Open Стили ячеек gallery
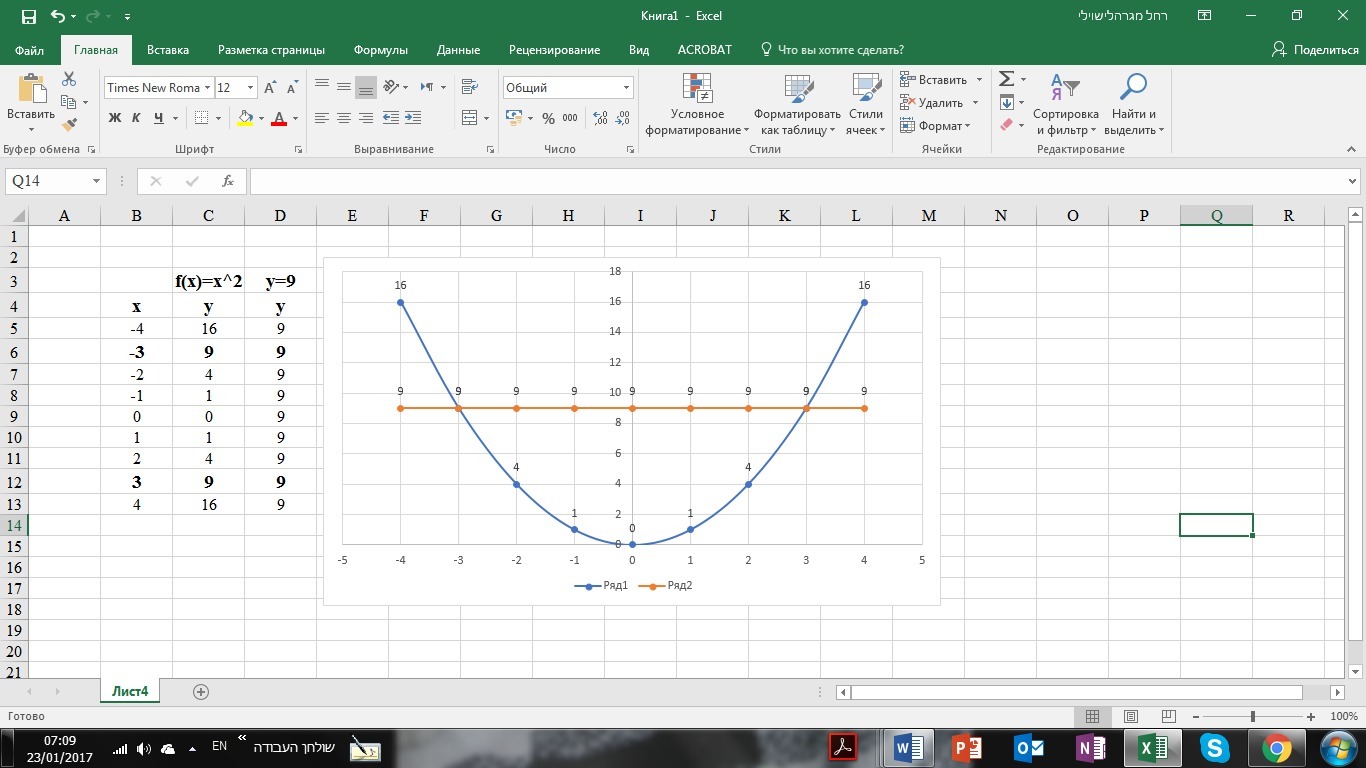1366x768 pixels. click(865, 104)
